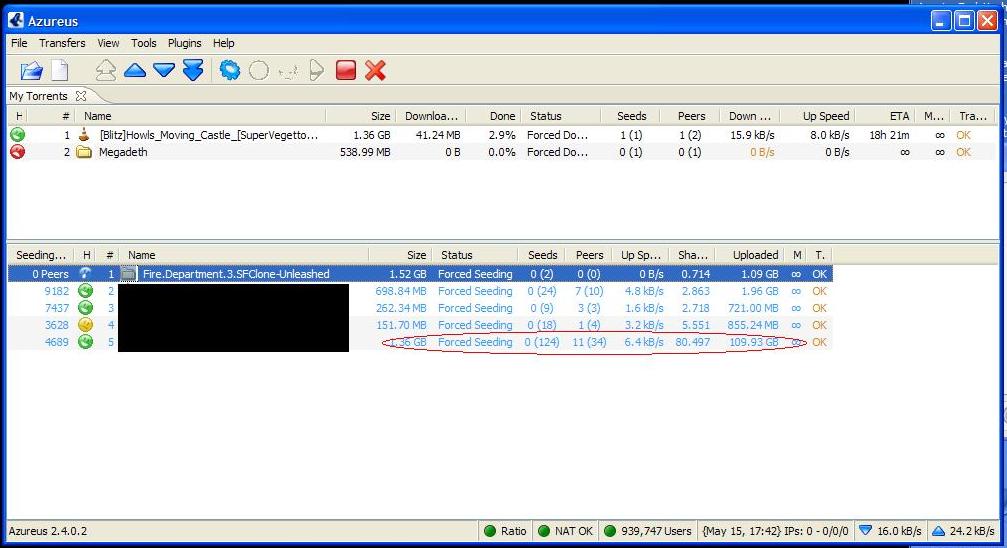Click the 18h 21m ETA value
The width and height of the screenshot is (1007, 548).
tap(889, 135)
